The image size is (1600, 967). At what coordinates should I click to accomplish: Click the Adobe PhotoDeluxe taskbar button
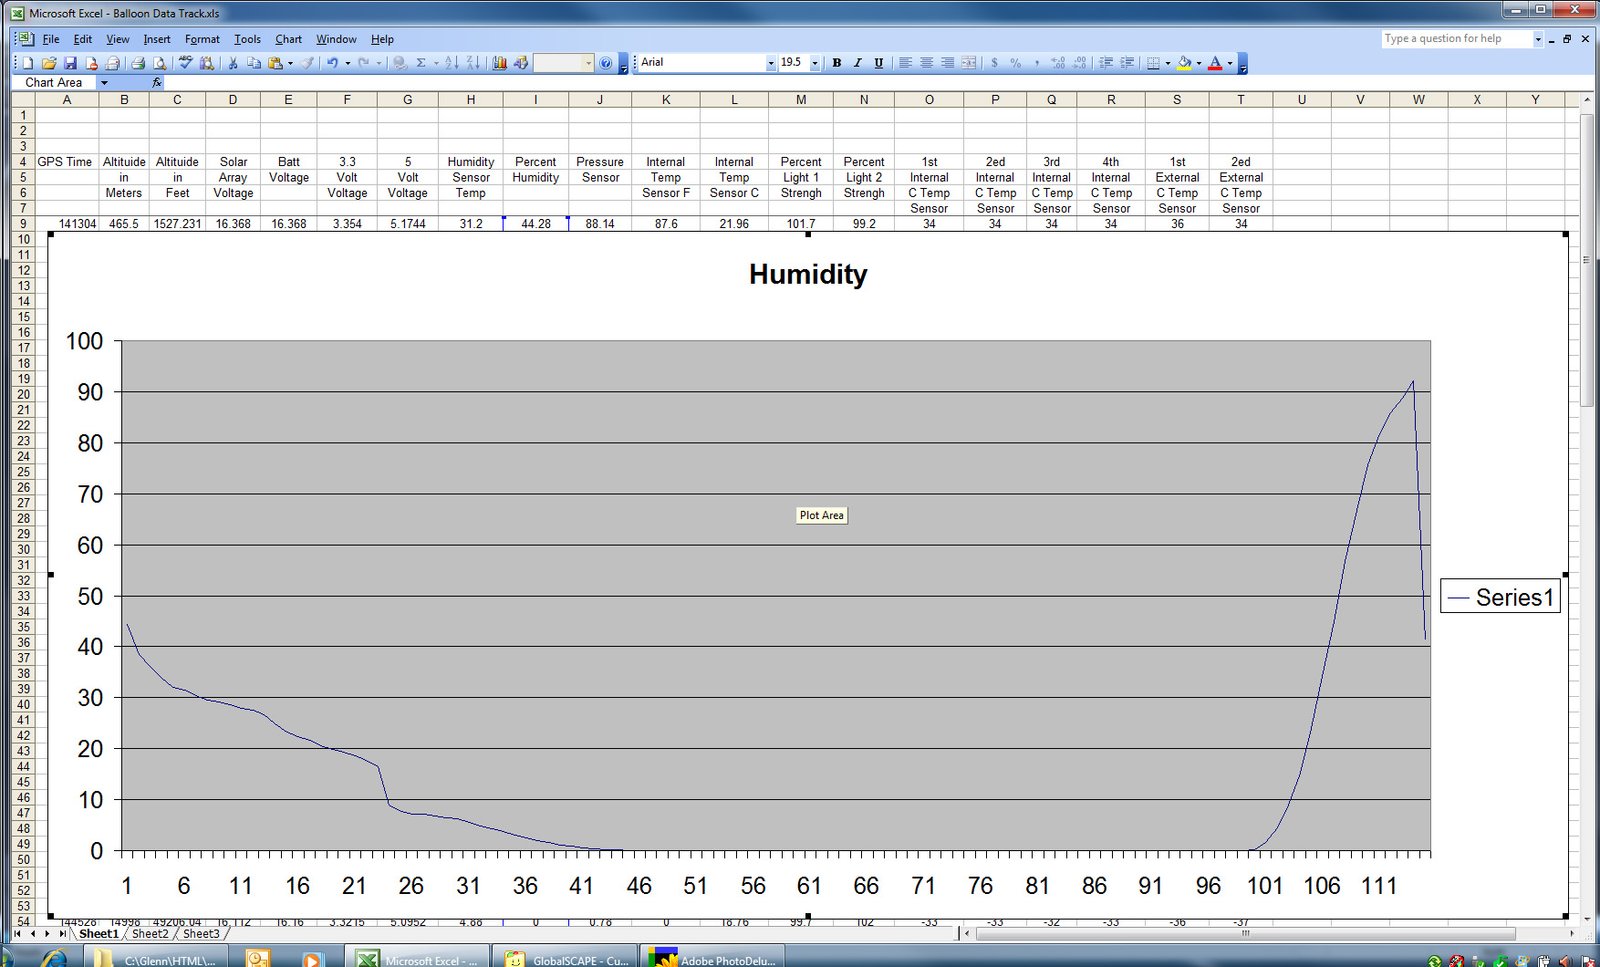712,958
